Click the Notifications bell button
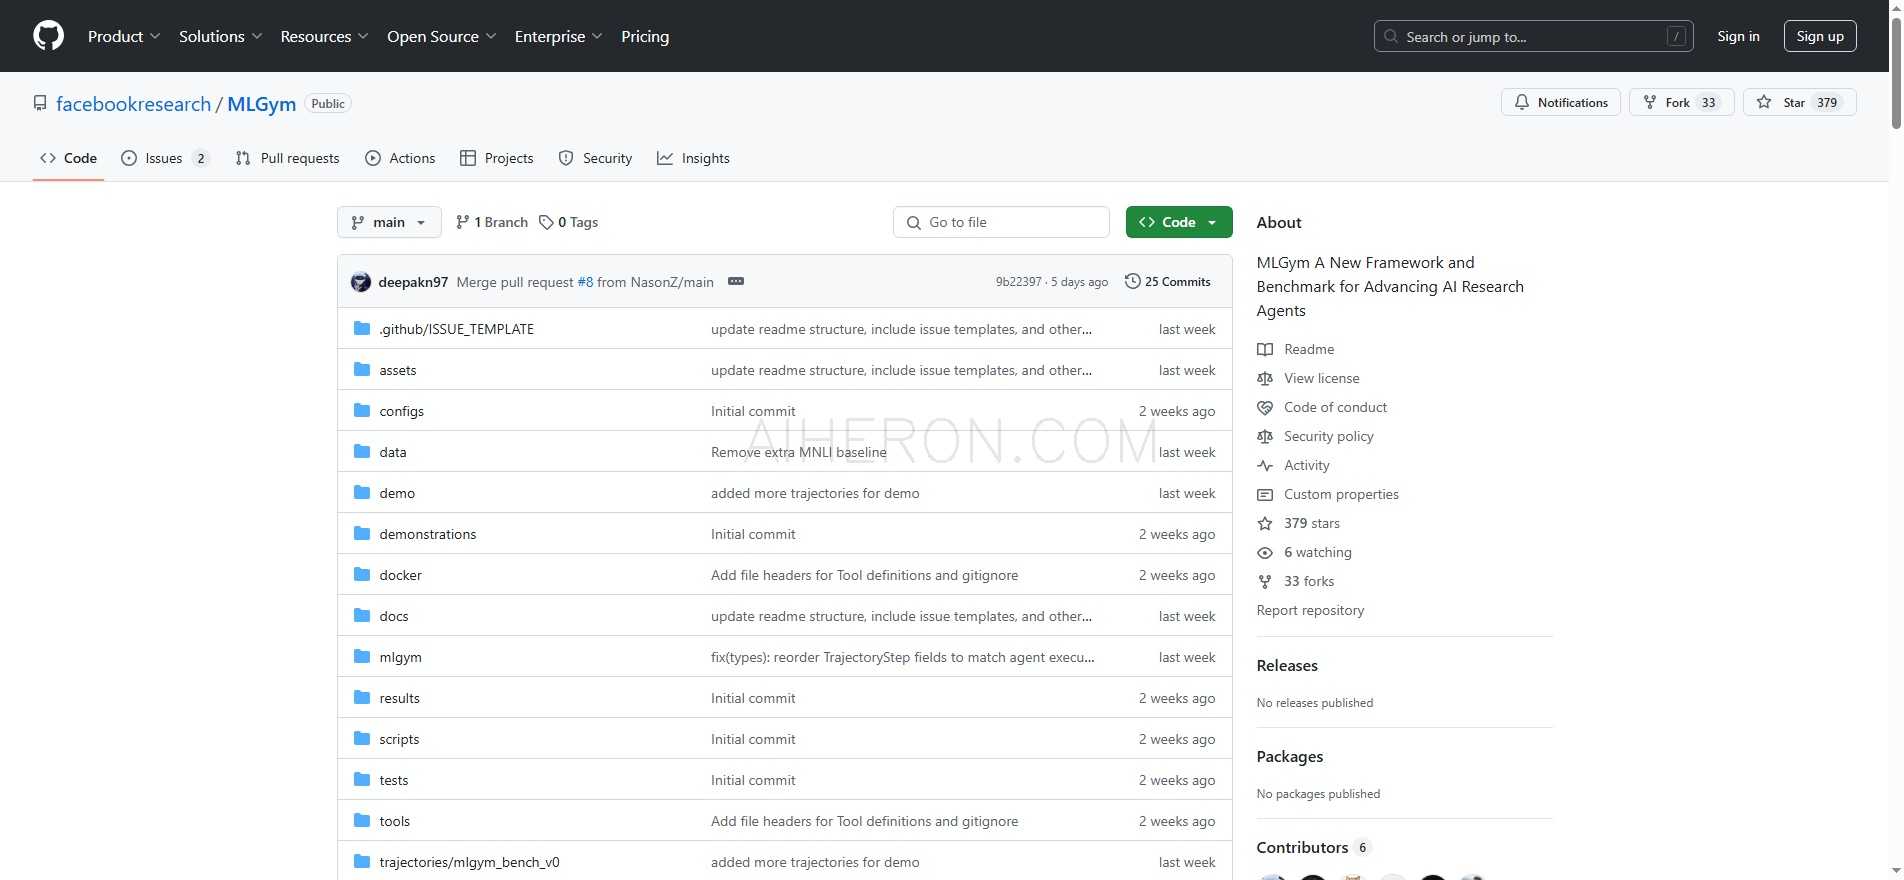Viewport: 1904px width, 880px height. (1560, 102)
